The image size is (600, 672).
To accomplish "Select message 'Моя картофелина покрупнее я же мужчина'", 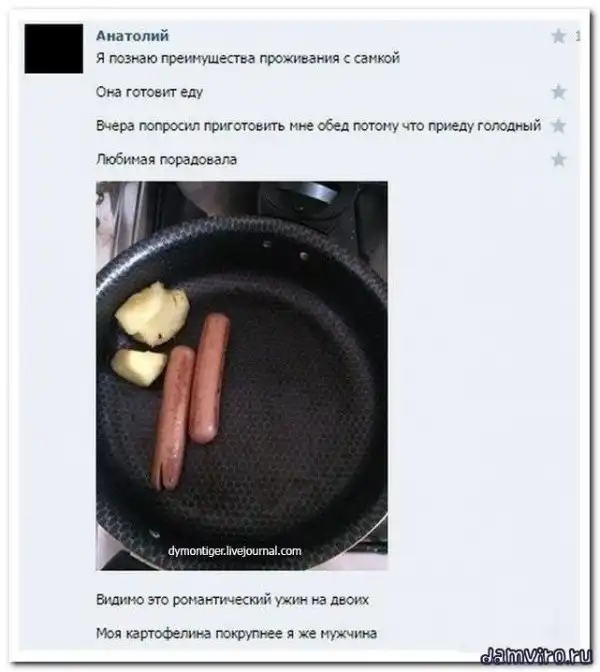I will point(237,633).
